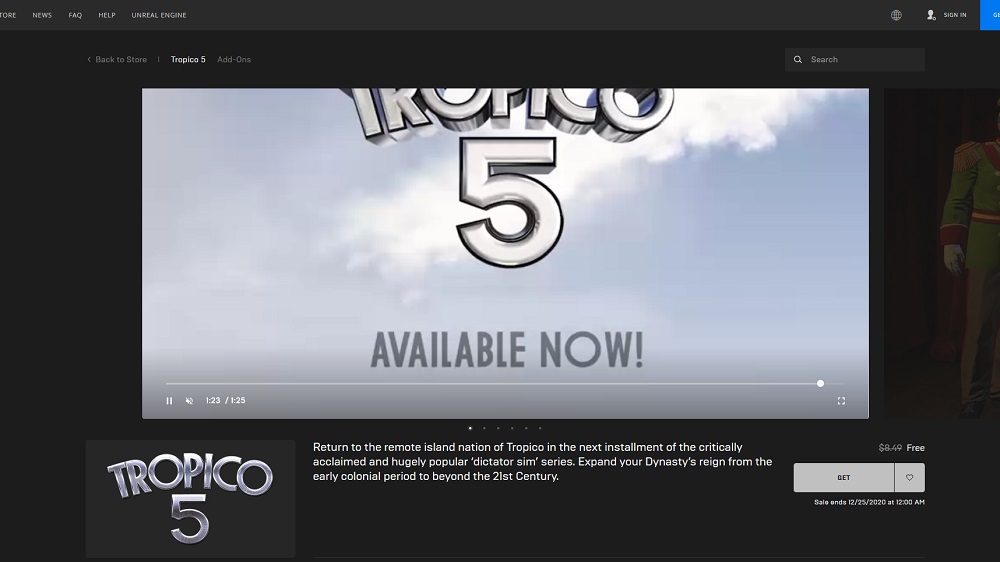Go to the last carousel dot
This screenshot has height=562, width=1000.
tap(540, 428)
